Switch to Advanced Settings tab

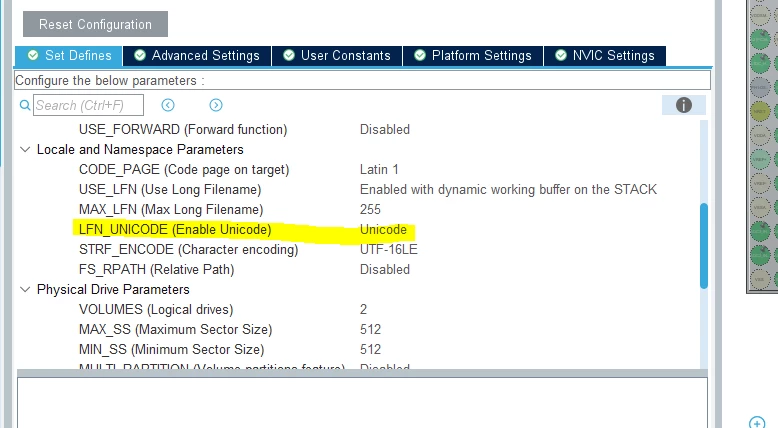tap(197, 56)
